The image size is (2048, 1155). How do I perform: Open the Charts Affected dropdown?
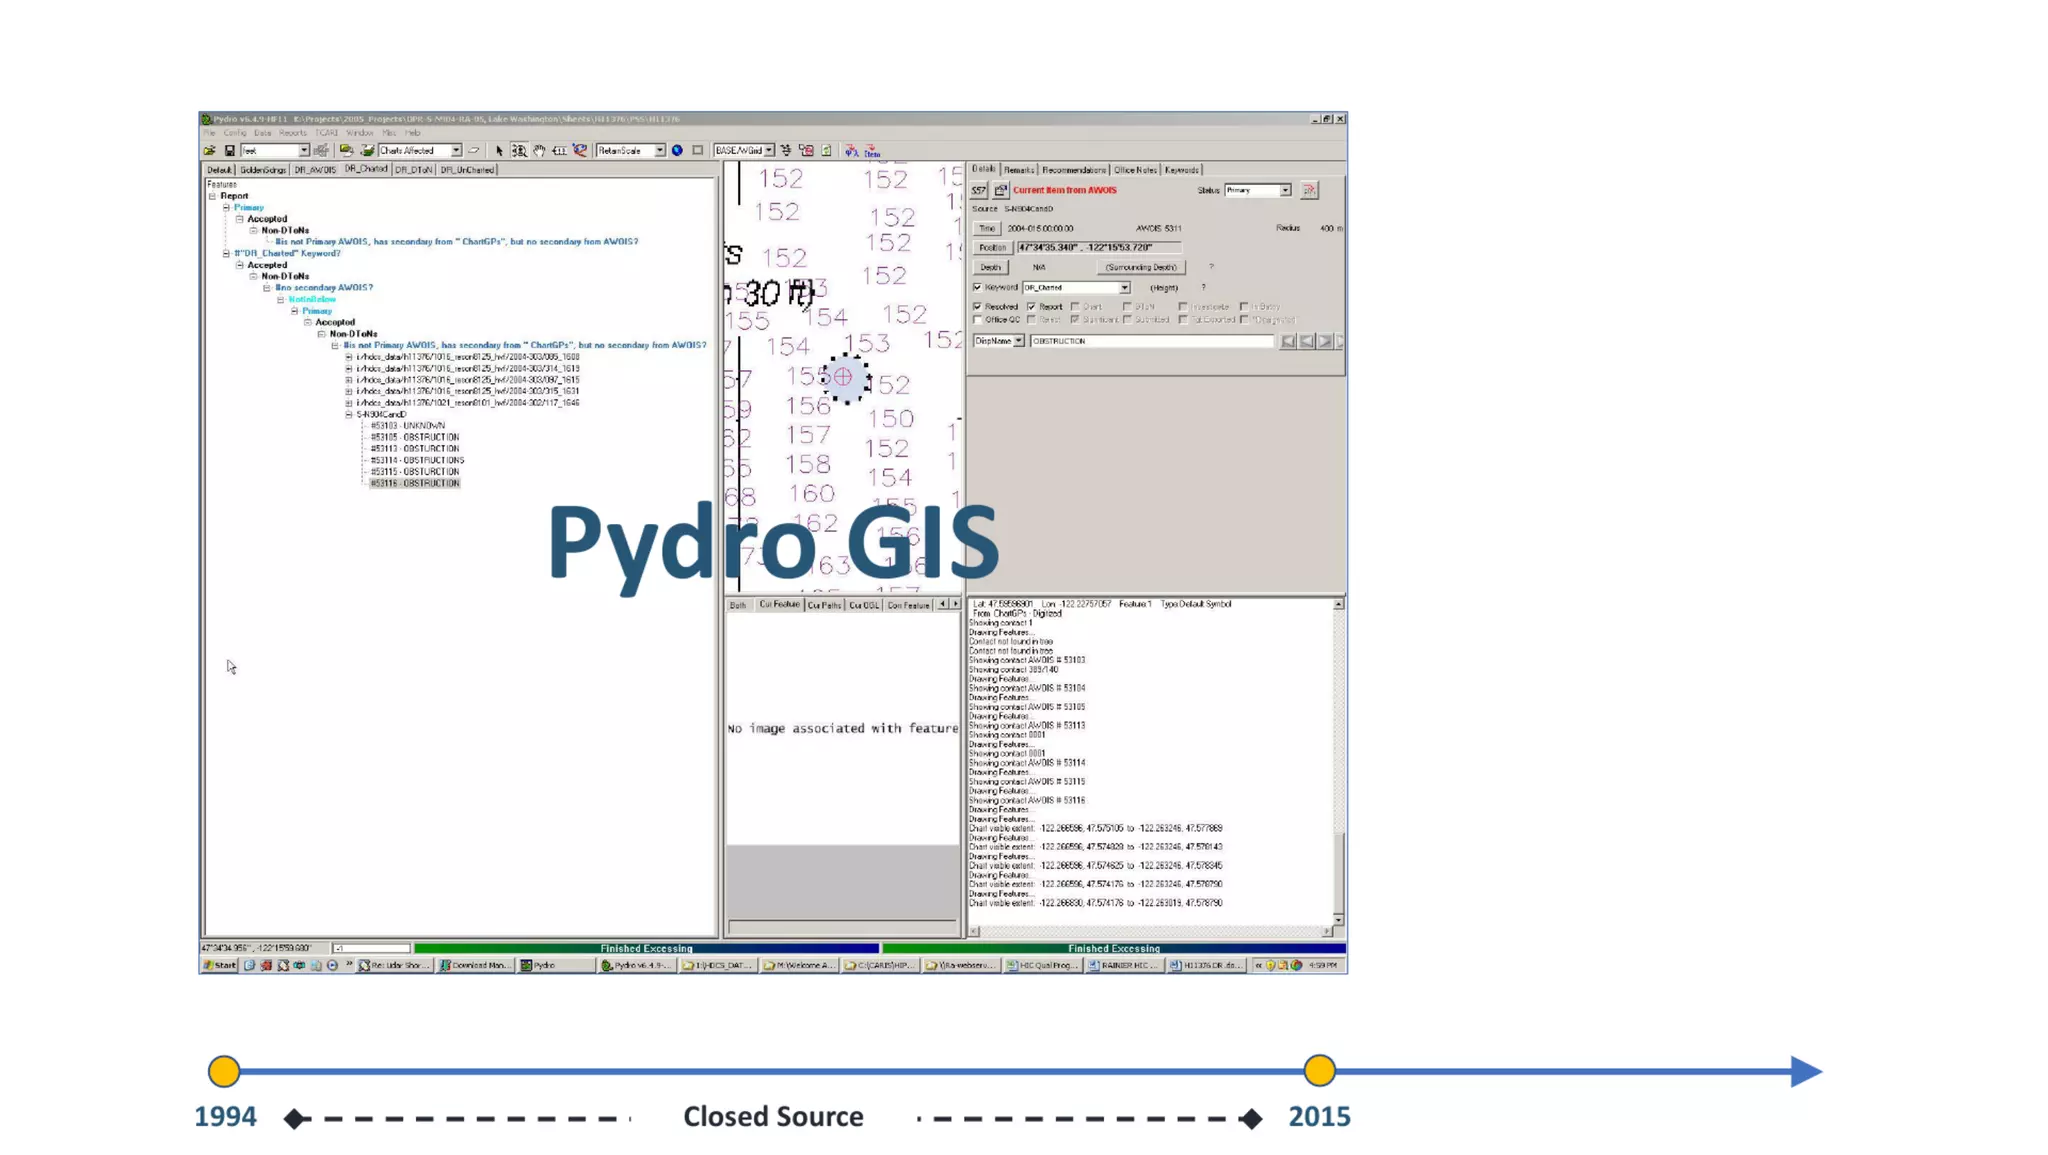point(456,151)
